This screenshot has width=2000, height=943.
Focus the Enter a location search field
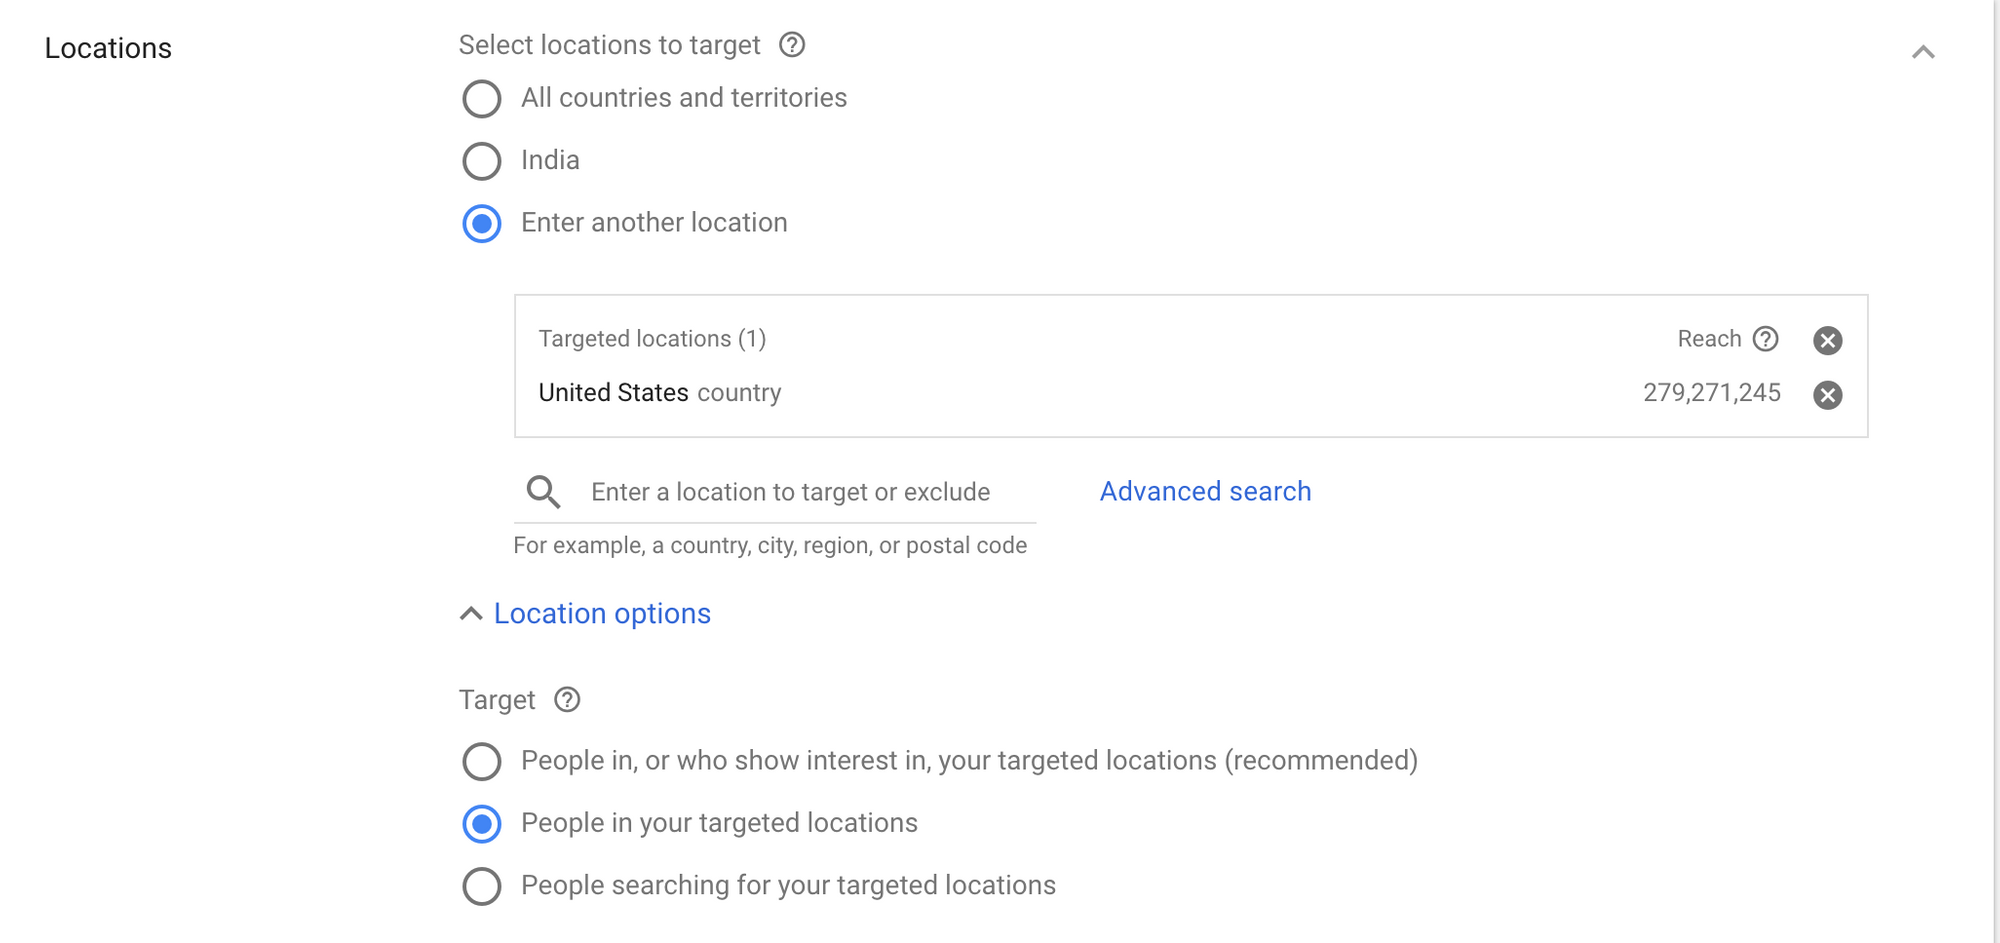790,492
